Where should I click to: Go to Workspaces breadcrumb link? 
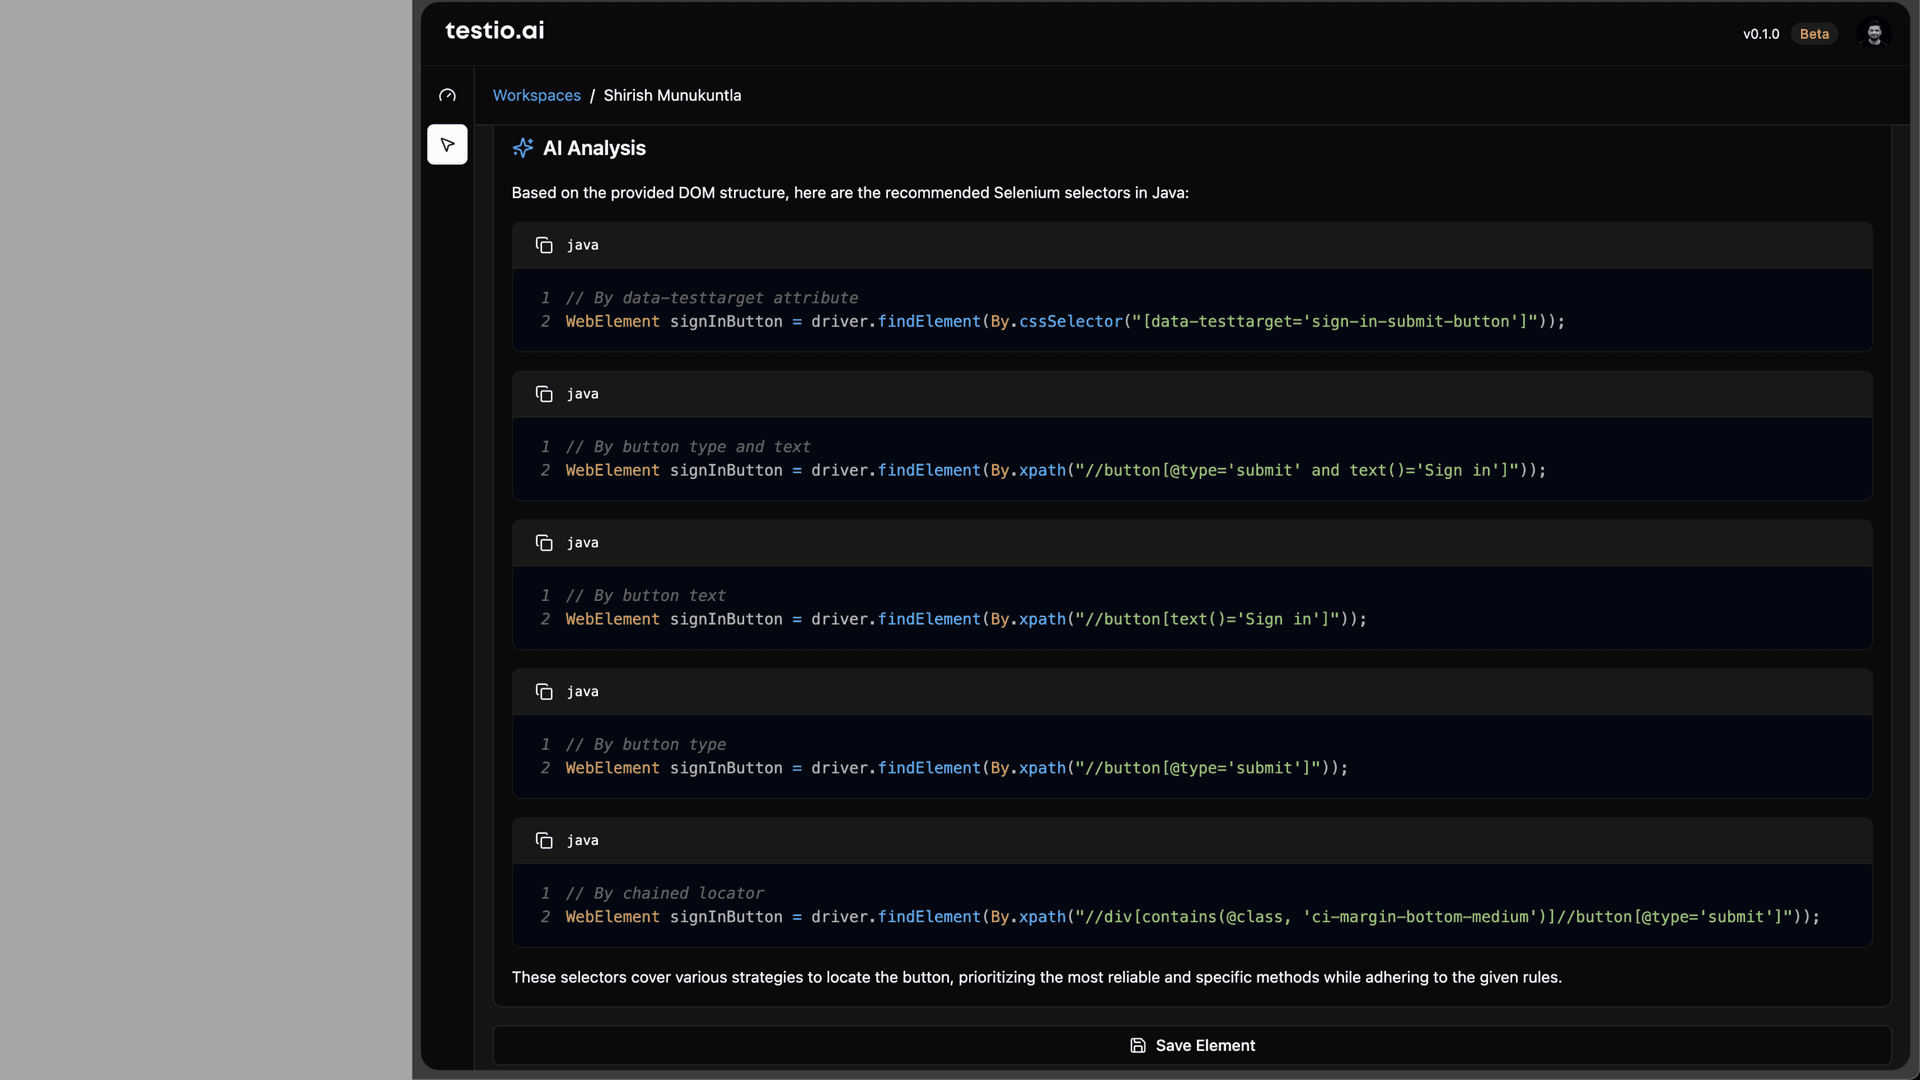pyautogui.click(x=536, y=96)
